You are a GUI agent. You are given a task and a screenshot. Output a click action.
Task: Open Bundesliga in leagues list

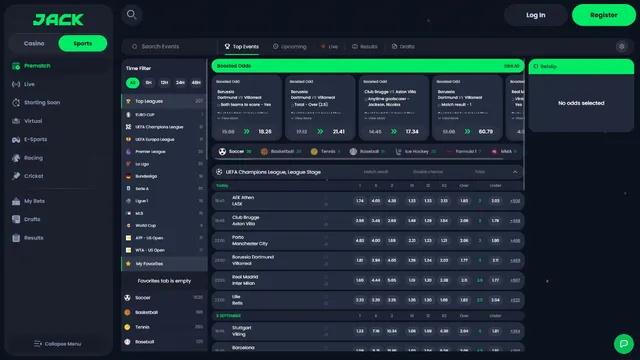(x=164, y=176)
